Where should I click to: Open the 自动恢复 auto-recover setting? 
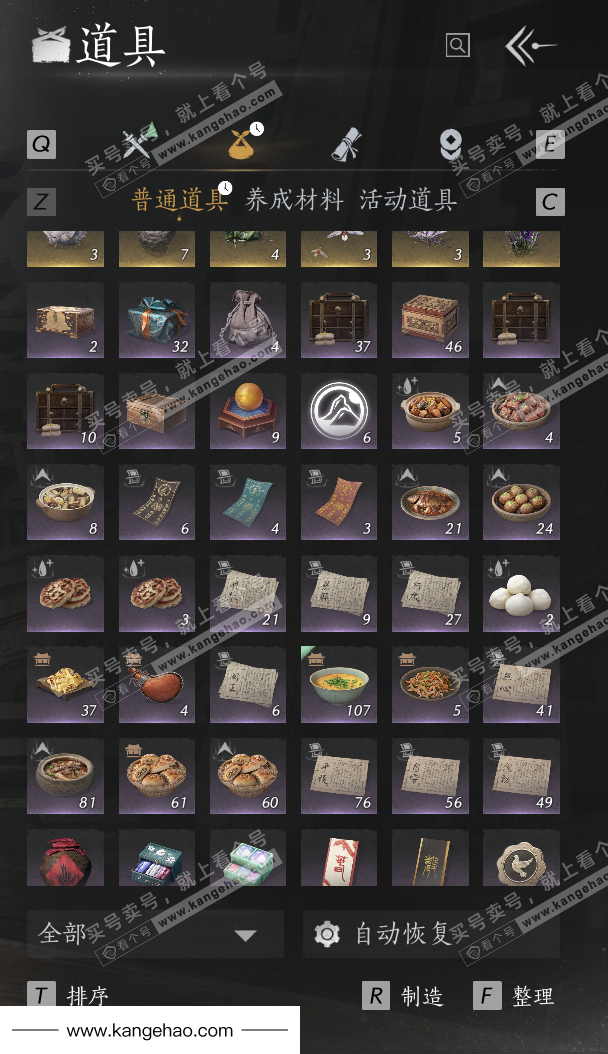(431, 934)
